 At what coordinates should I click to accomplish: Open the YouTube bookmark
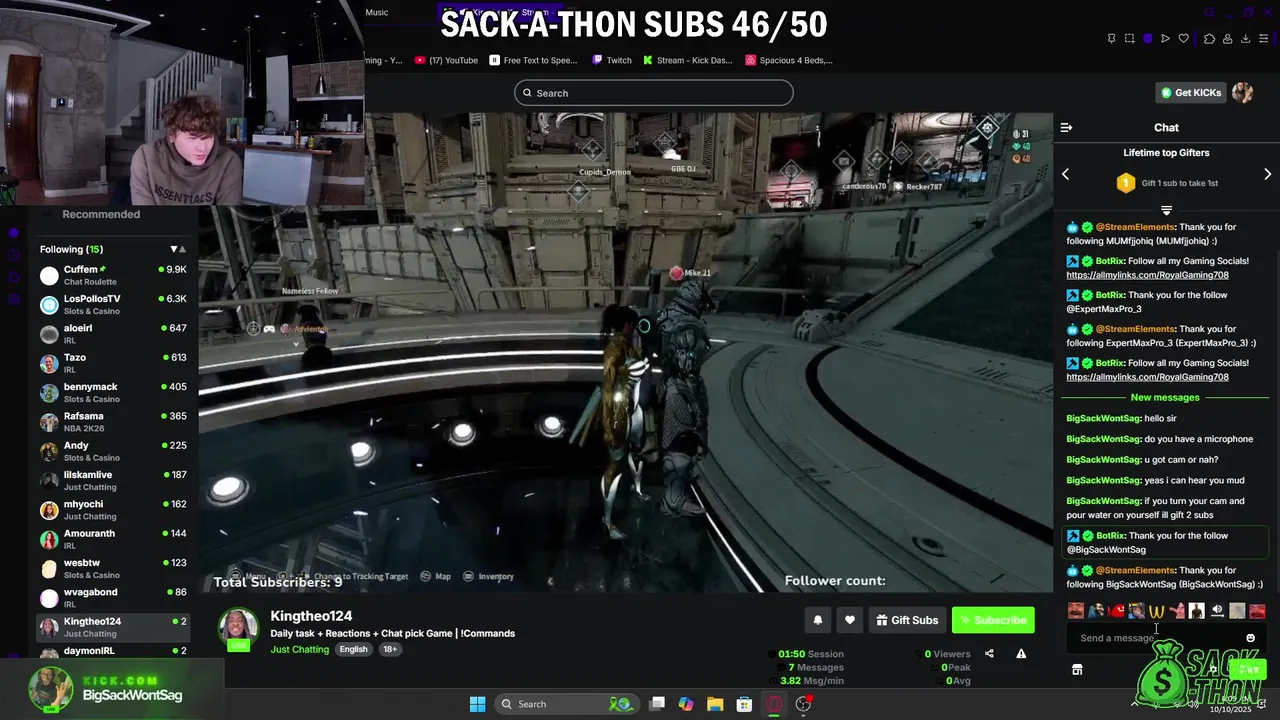[446, 60]
